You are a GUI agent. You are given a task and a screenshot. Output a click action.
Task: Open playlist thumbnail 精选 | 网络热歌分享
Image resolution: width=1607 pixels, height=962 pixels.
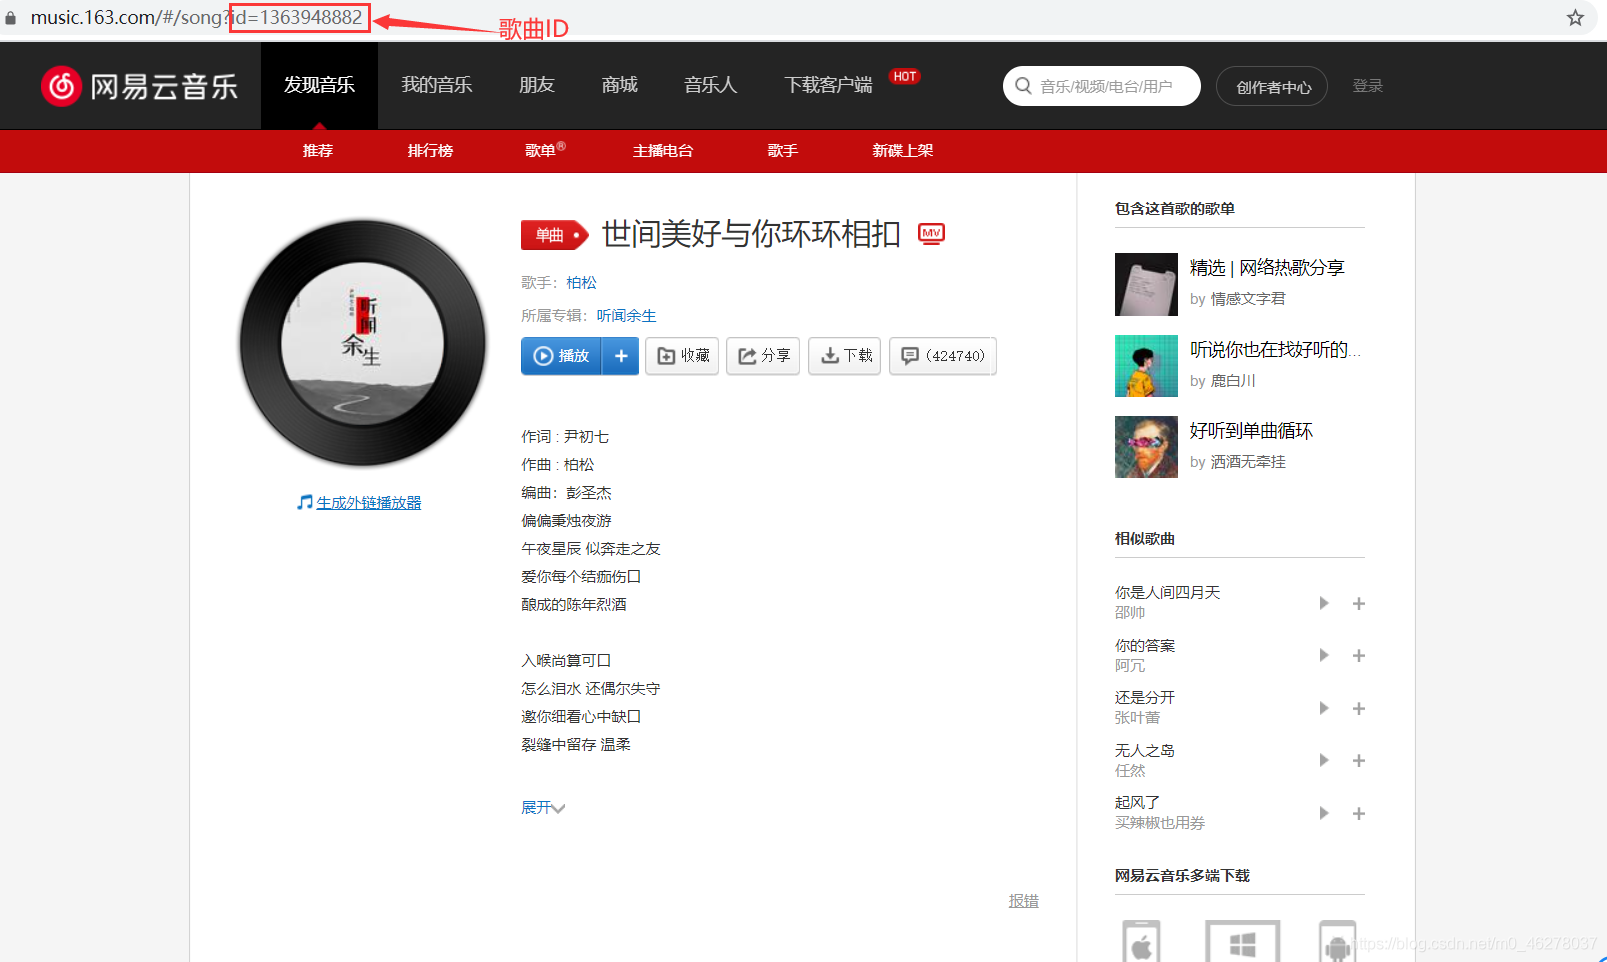coord(1146,284)
